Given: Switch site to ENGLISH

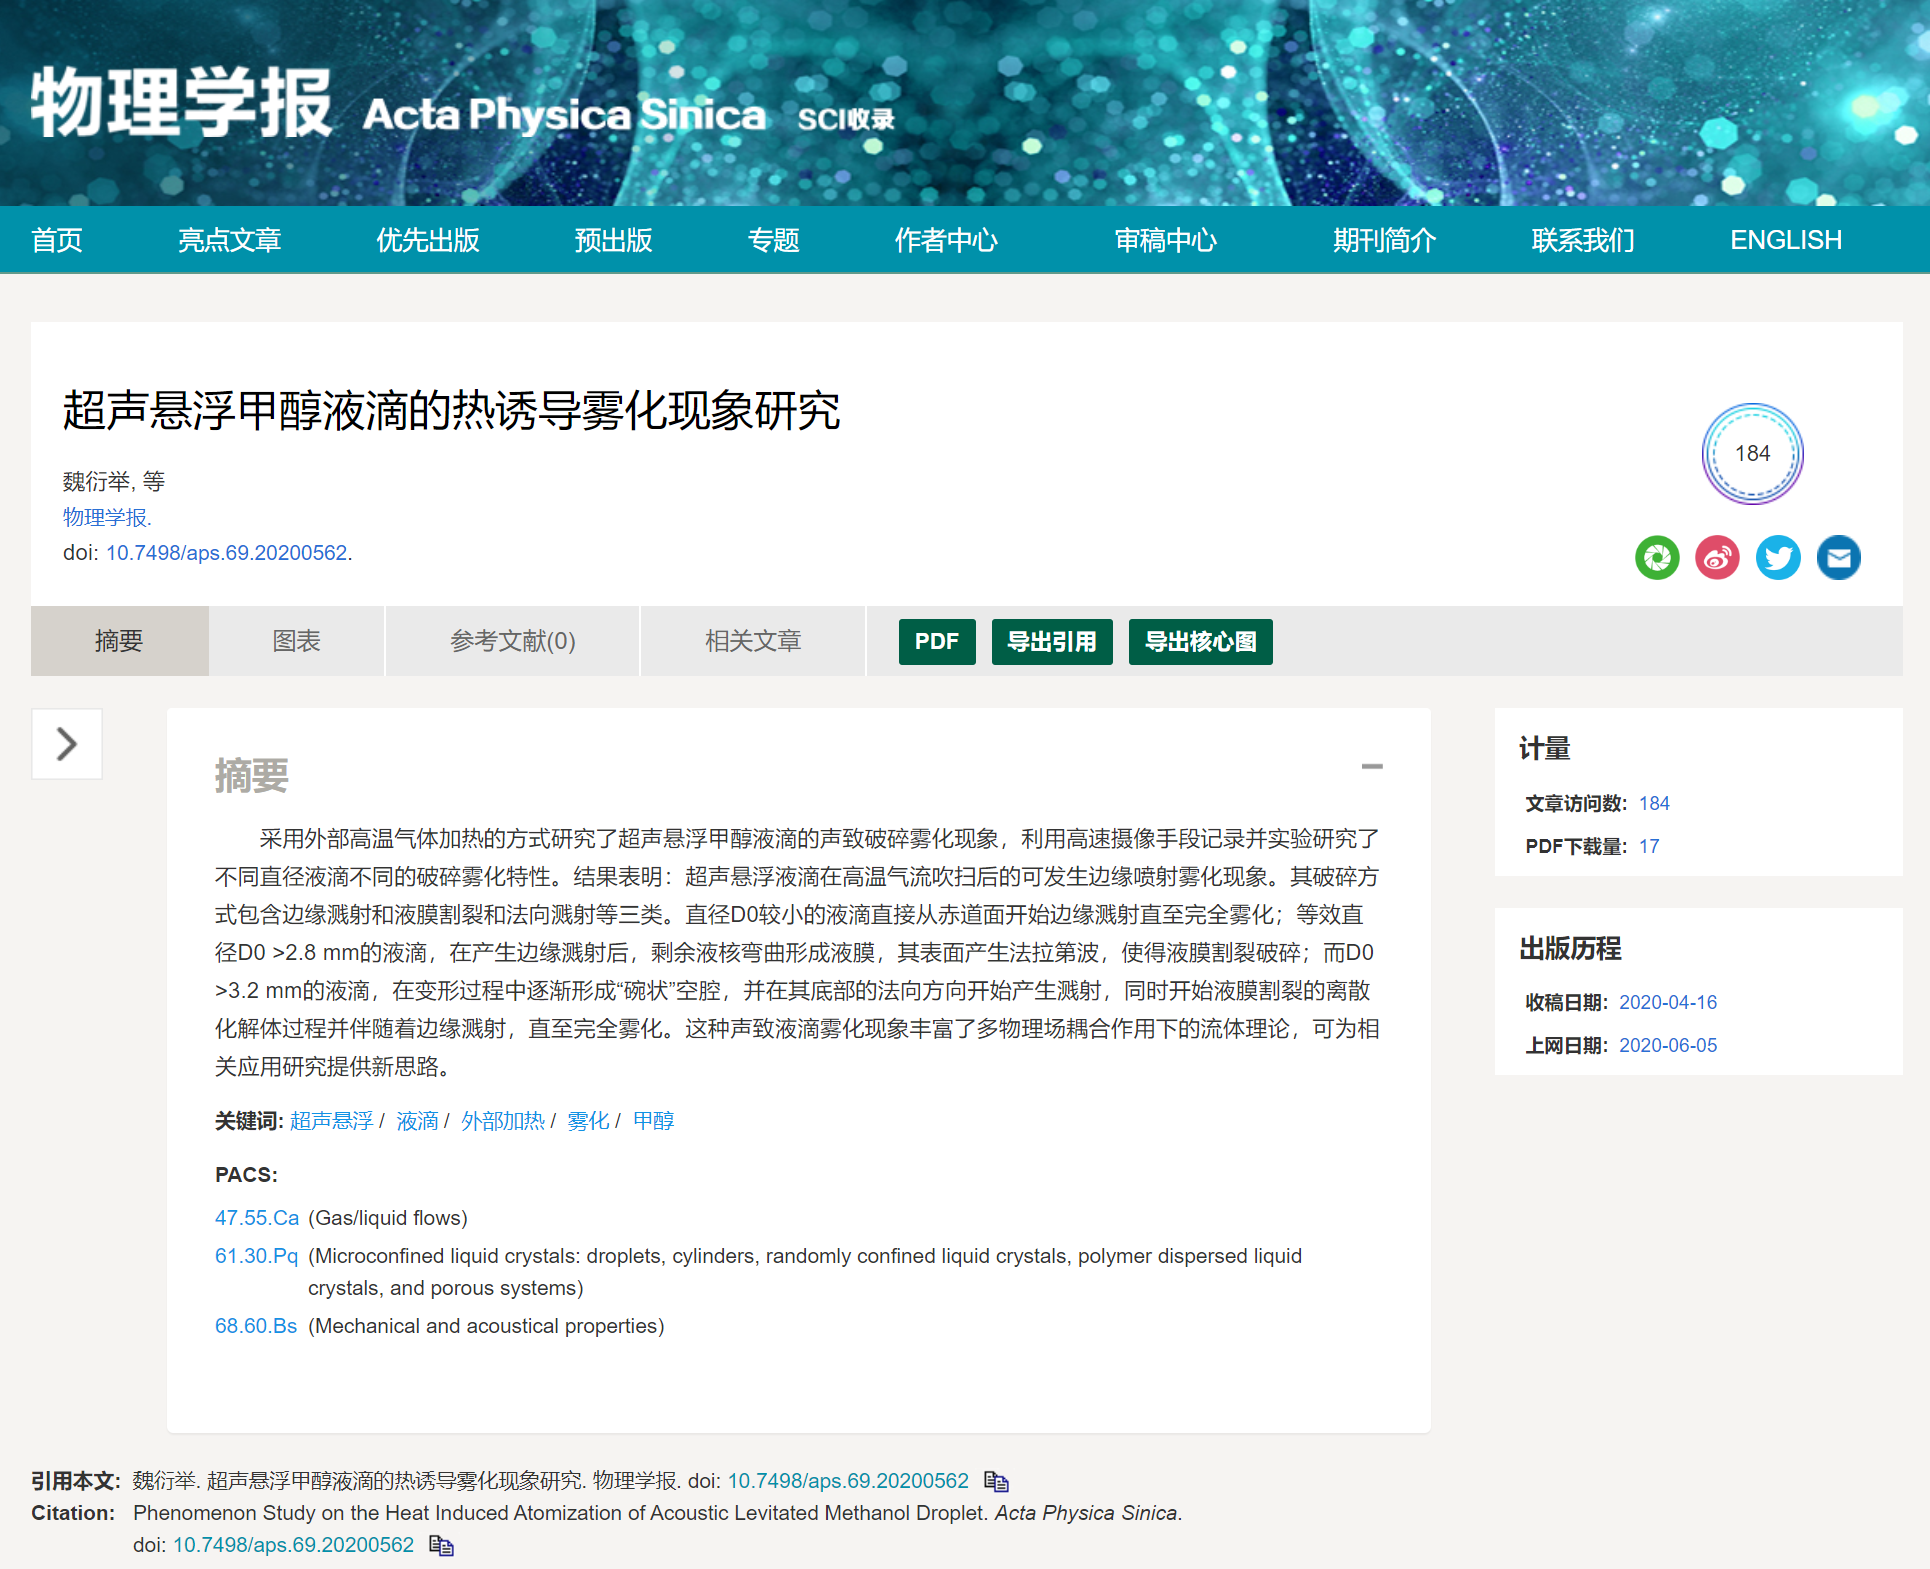Looking at the screenshot, I should [1785, 240].
